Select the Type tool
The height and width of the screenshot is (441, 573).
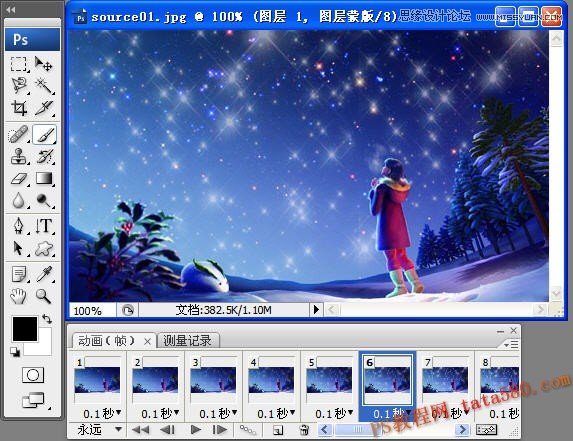(44, 226)
